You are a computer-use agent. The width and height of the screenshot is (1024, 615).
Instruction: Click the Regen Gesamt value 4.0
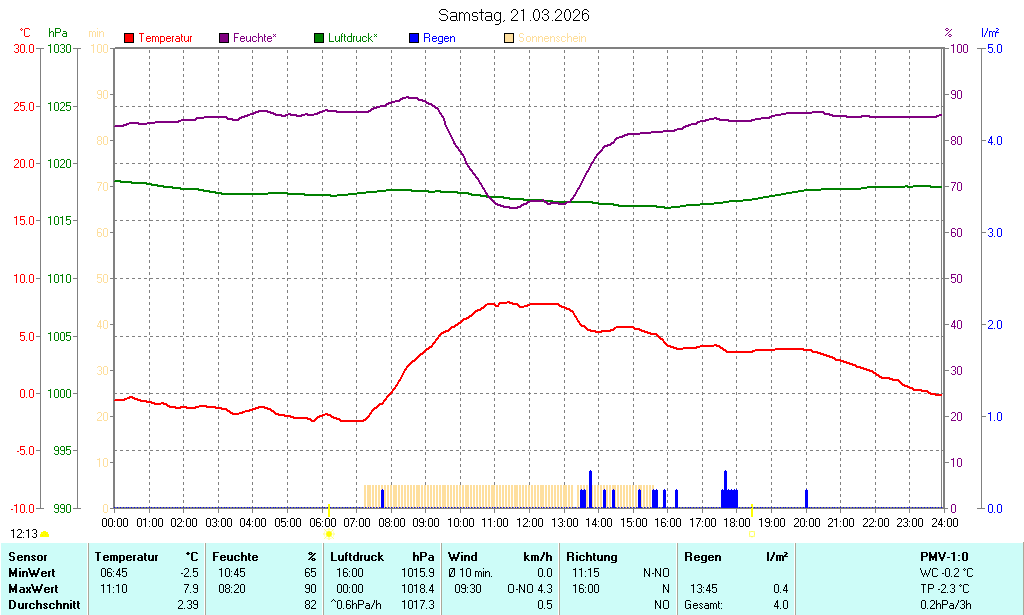(780, 604)
